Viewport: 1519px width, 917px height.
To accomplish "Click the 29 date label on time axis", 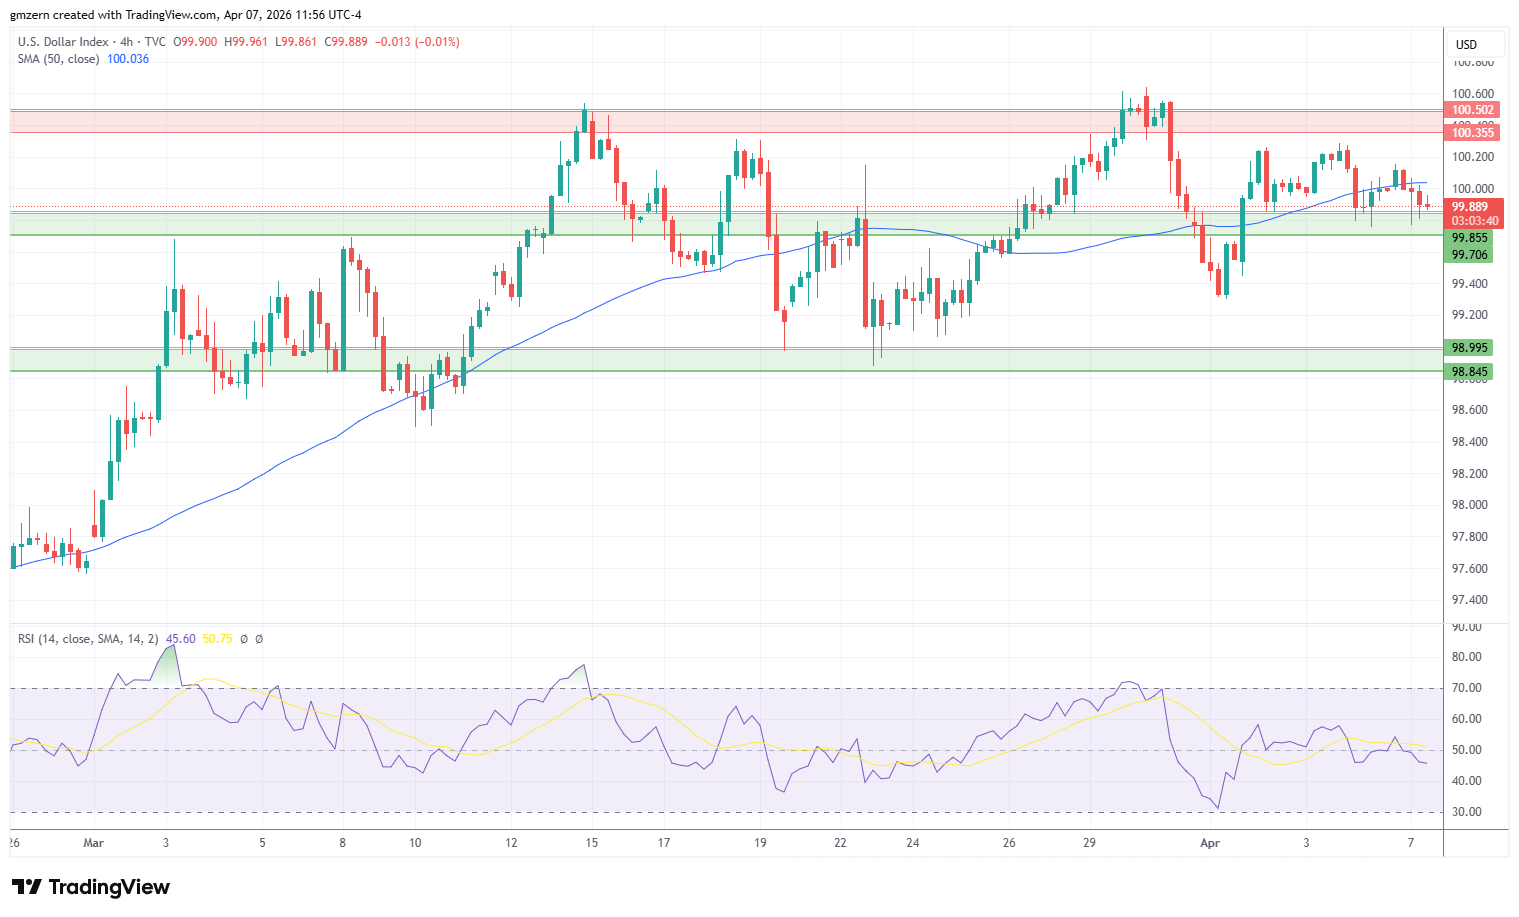I will click(x=1090, y=843).
